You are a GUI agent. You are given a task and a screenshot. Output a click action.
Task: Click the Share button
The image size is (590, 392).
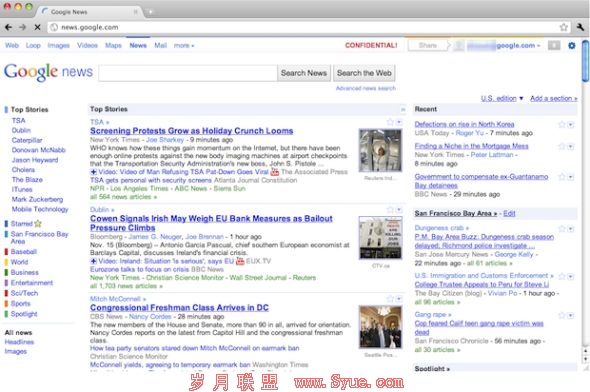(428, 46)
